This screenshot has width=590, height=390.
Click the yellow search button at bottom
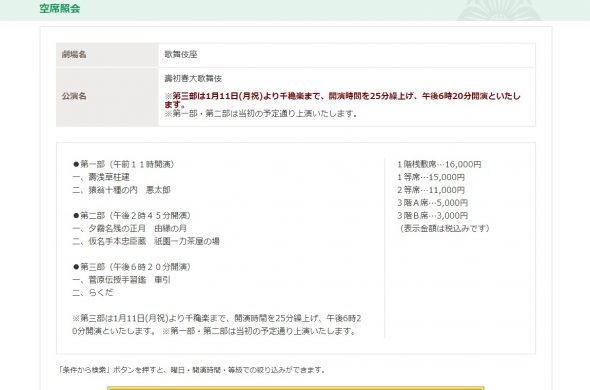click(295, 388)
